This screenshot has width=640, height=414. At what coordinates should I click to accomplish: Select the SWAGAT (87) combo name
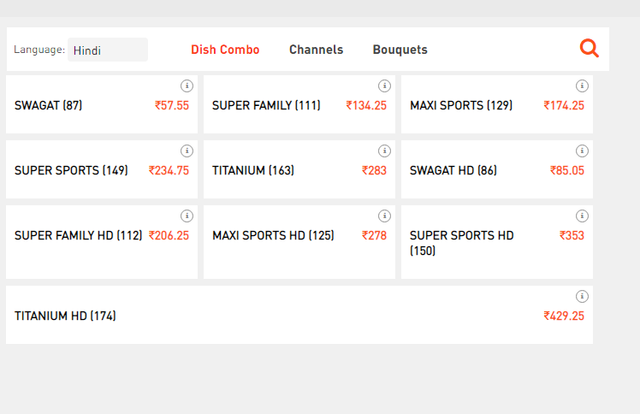click(48, 105)
